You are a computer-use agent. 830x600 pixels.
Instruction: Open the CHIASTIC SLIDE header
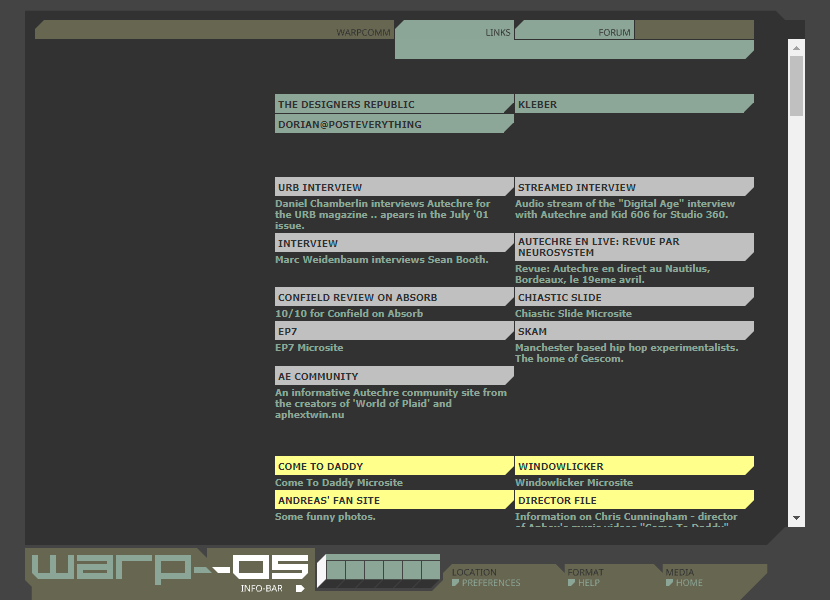pyautogui.click(x=634, y=297)
